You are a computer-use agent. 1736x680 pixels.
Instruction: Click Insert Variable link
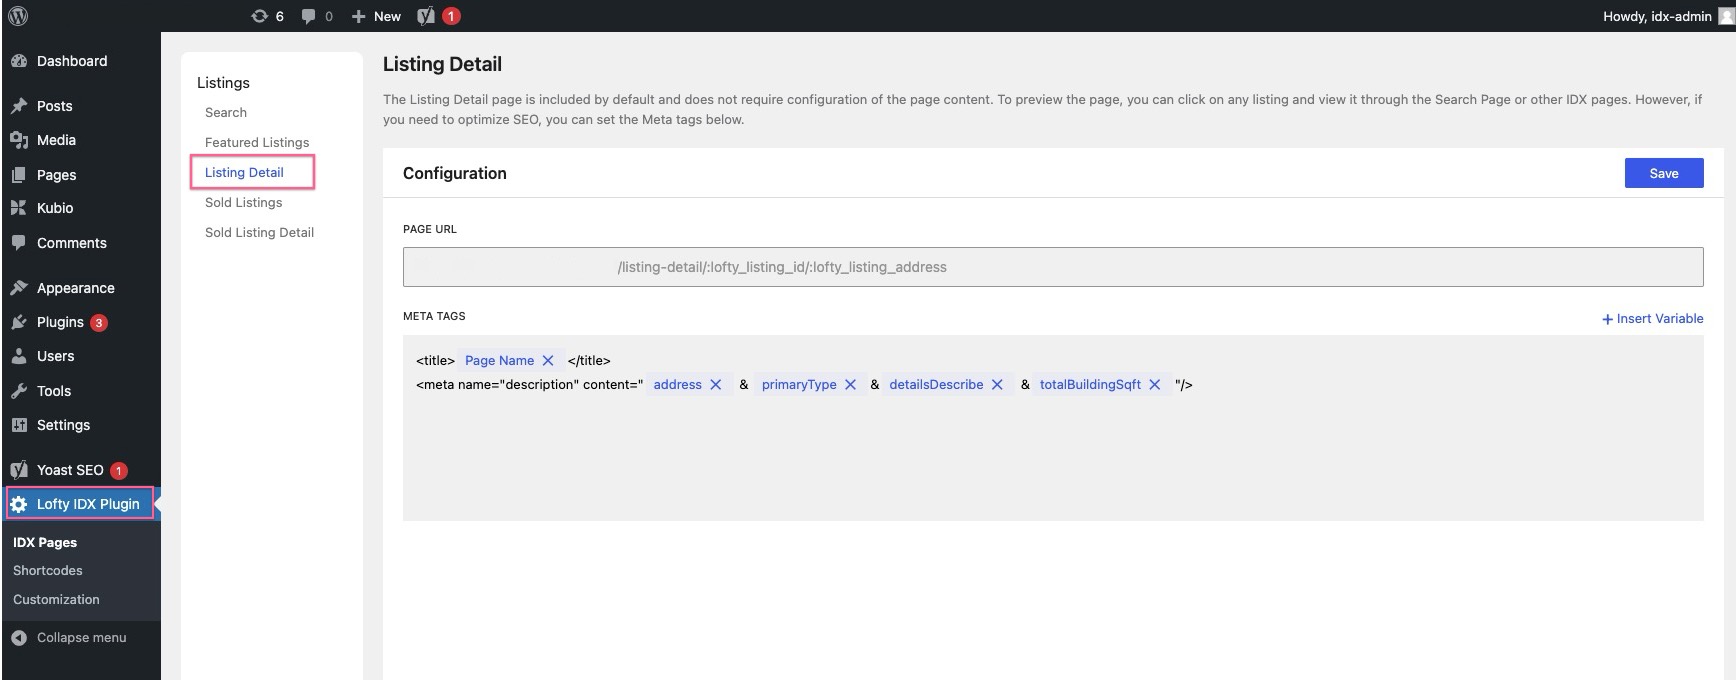point(1653,319)
